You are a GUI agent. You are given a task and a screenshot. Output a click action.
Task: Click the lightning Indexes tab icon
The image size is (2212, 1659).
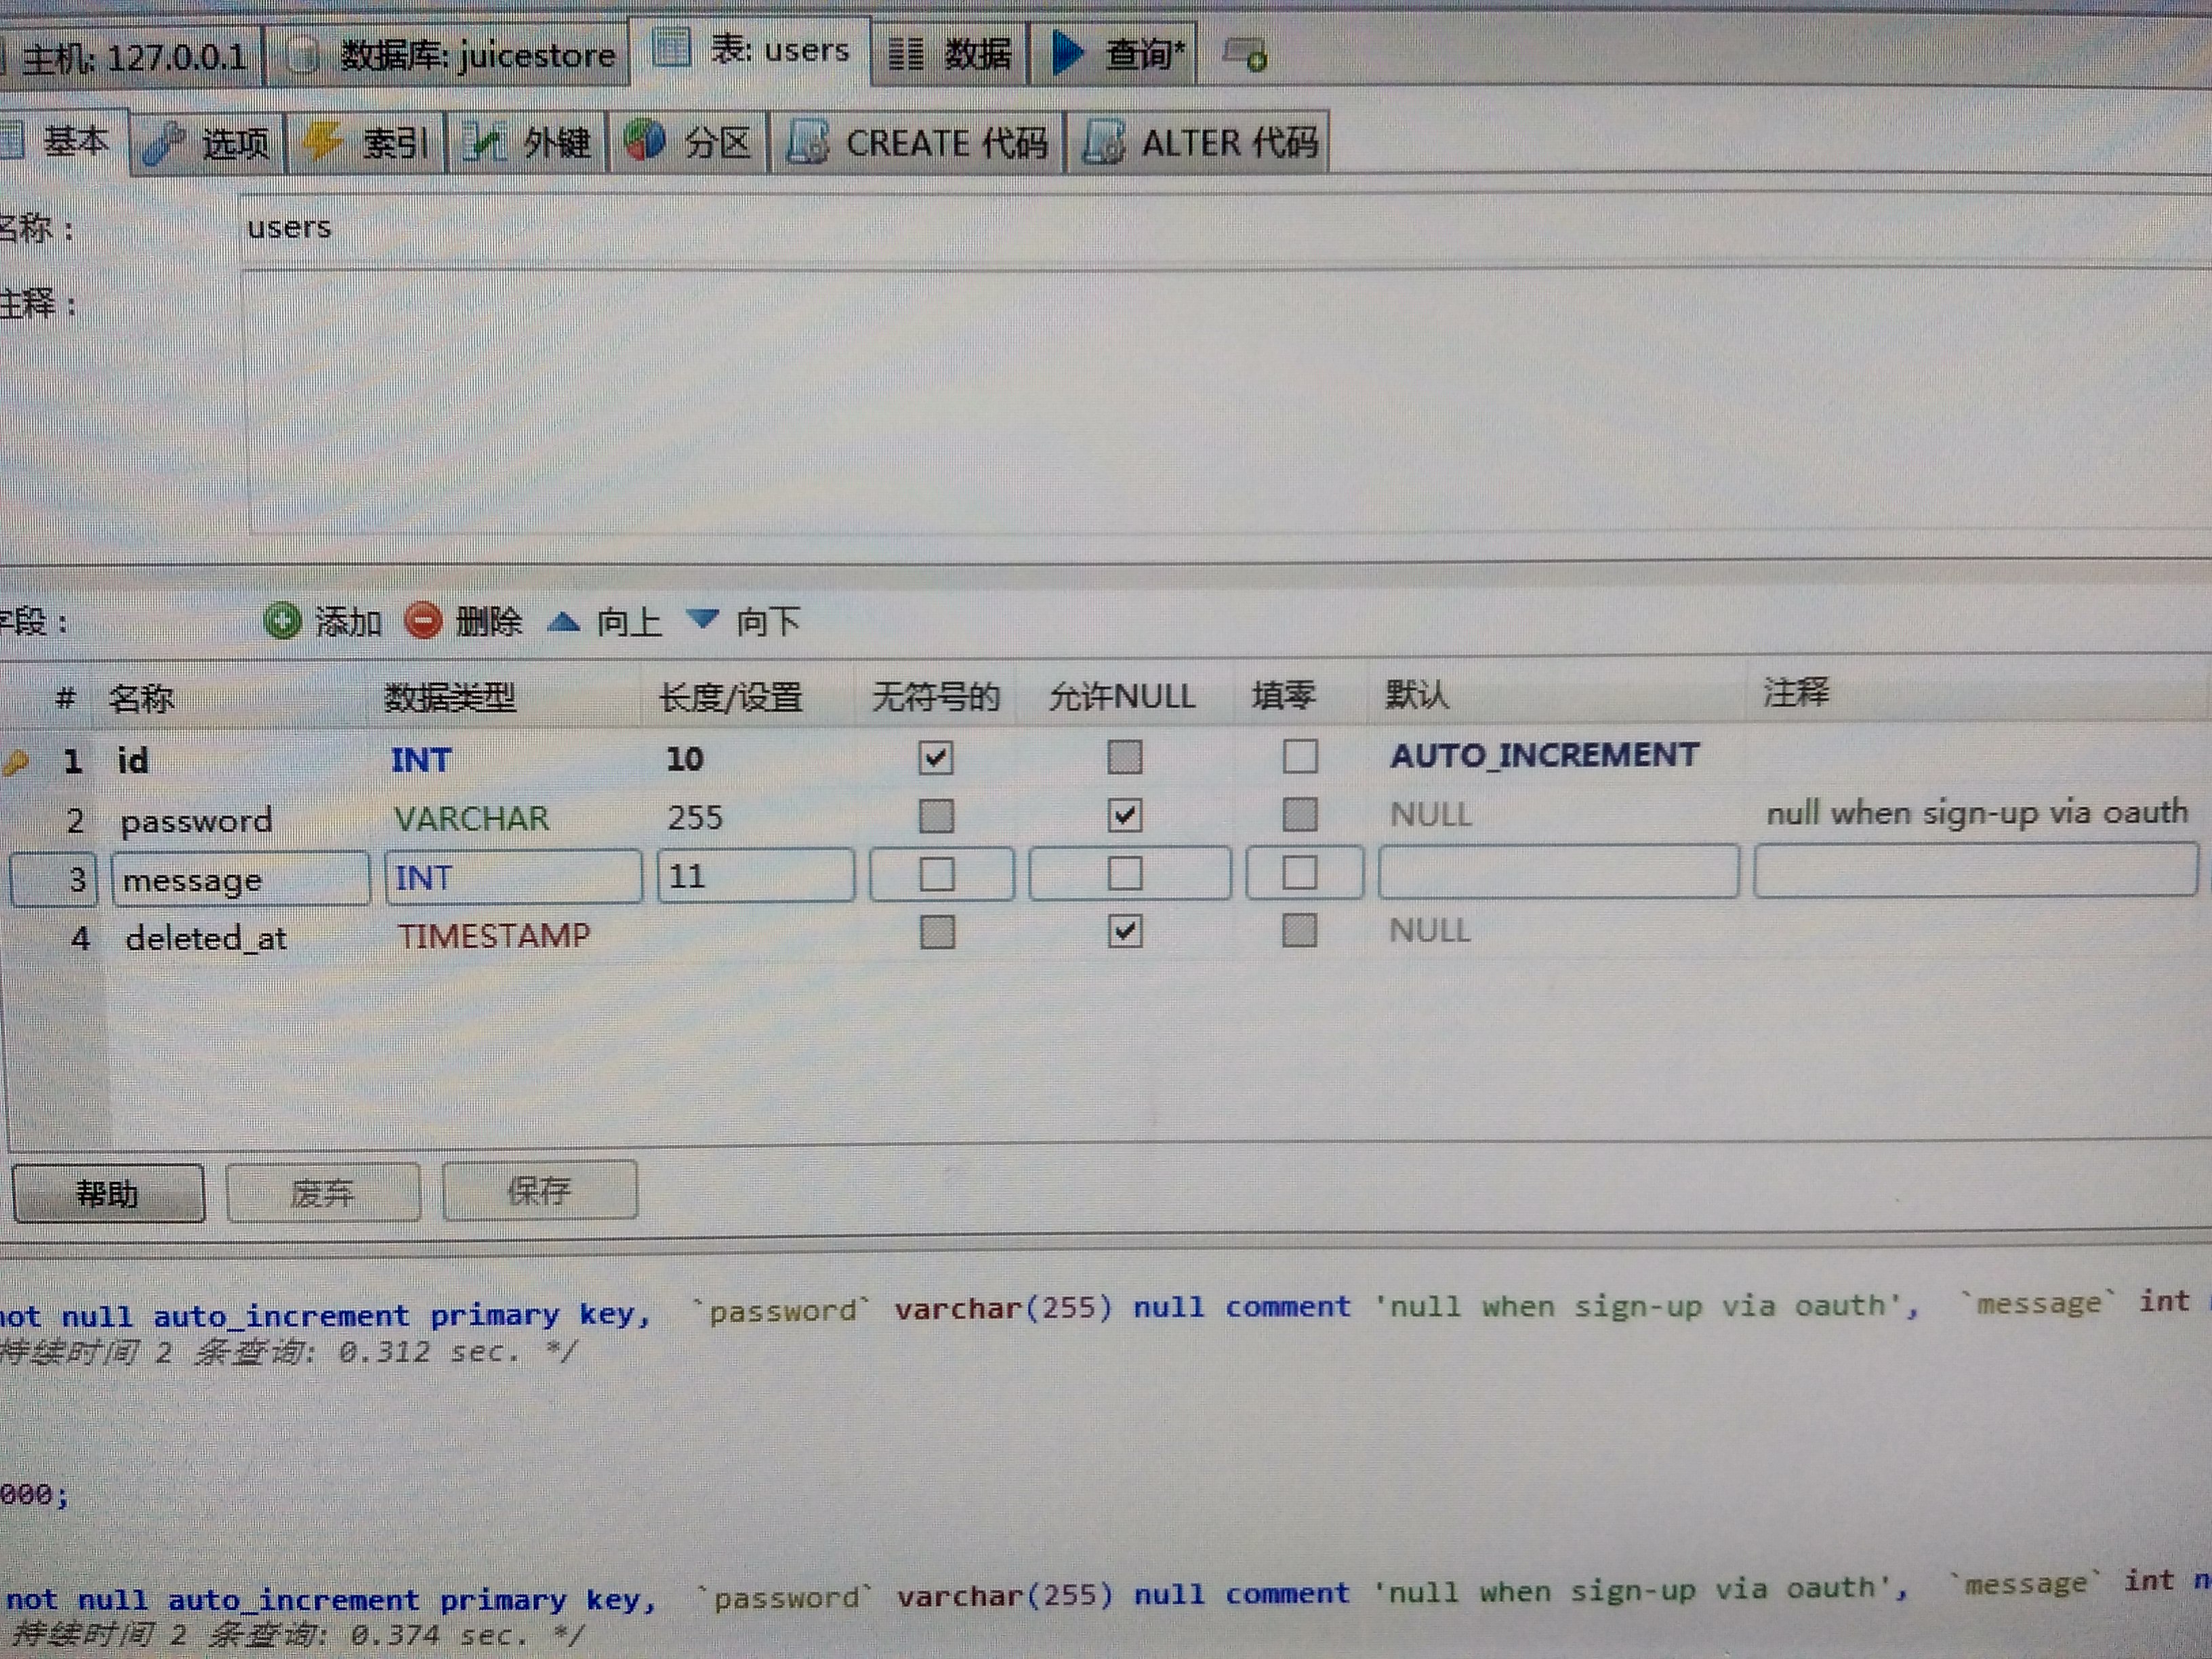tap(322, 142)
